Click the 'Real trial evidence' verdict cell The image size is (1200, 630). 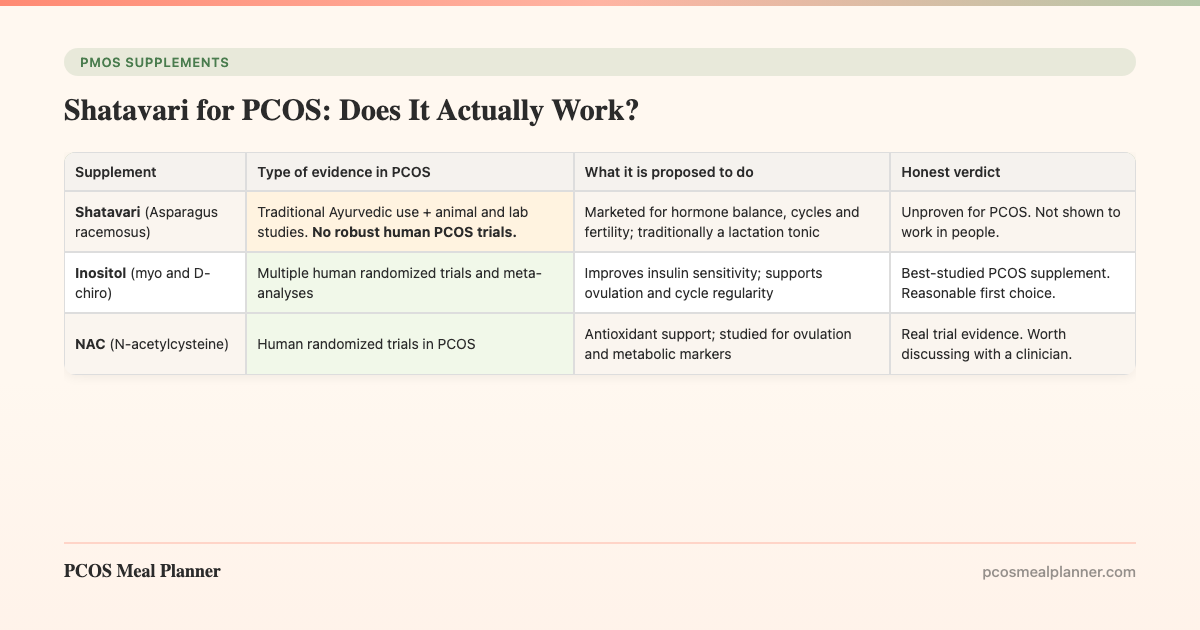pyautogui.click(x=1013, y=344)
